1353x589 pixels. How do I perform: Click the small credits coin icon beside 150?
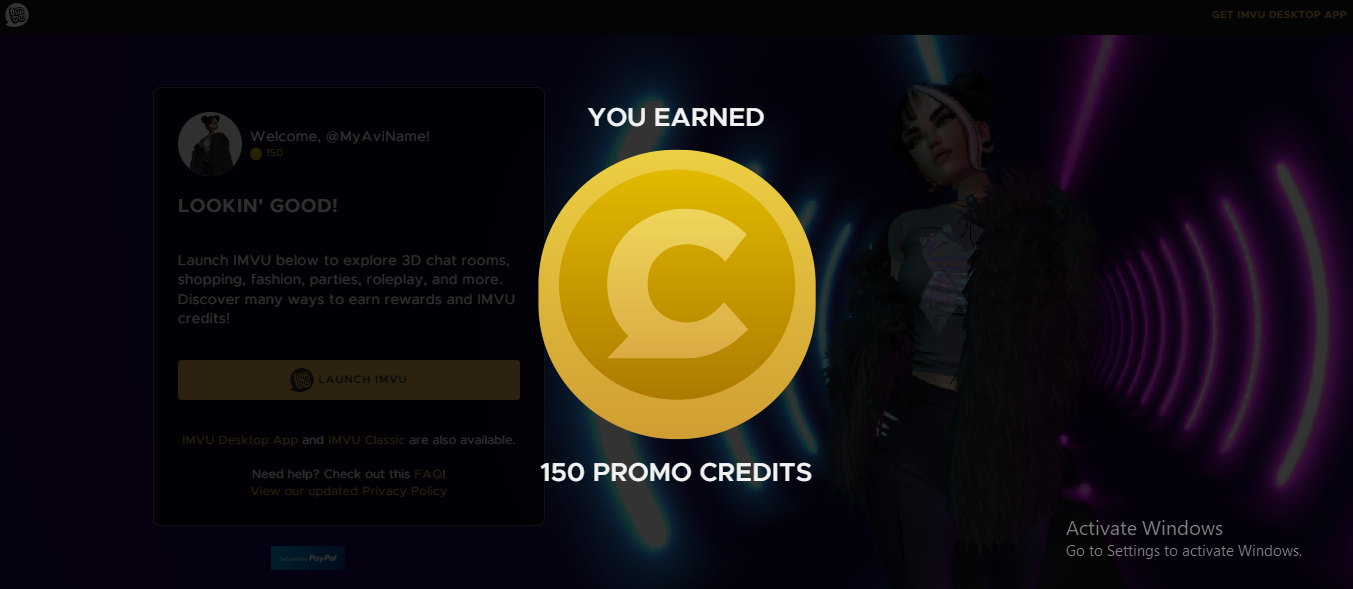256,153
